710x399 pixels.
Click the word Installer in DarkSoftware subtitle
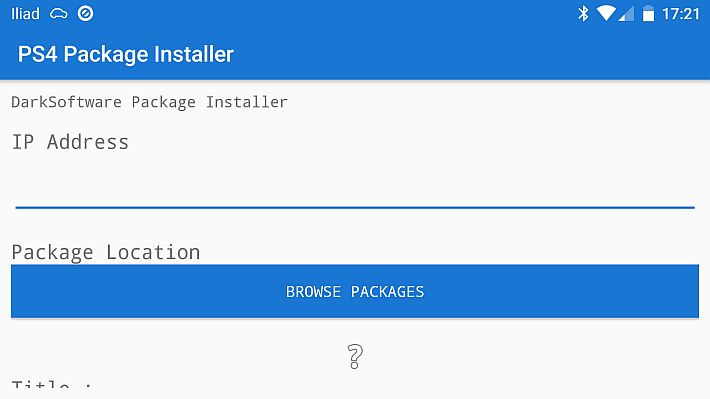[x=247, y=102]
